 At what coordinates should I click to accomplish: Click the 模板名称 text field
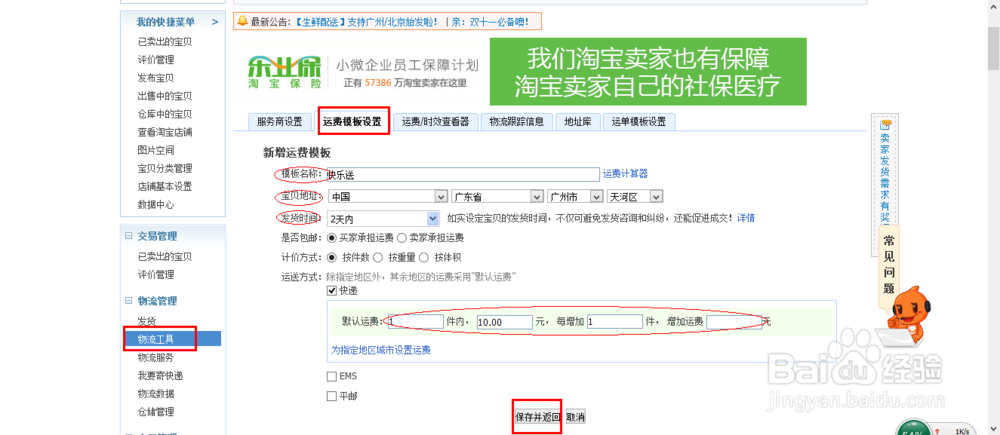[462, 174]
